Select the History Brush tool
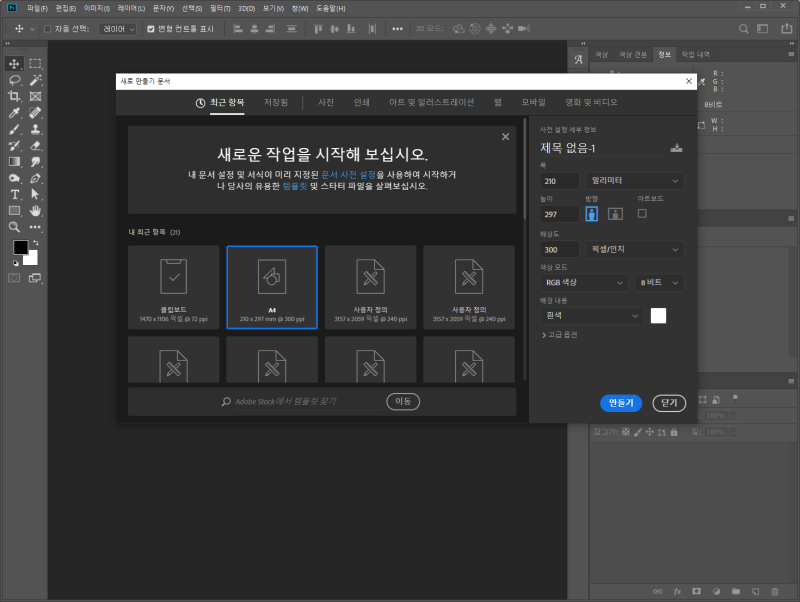Screen dimensions: 800x602 pos(14,145)
